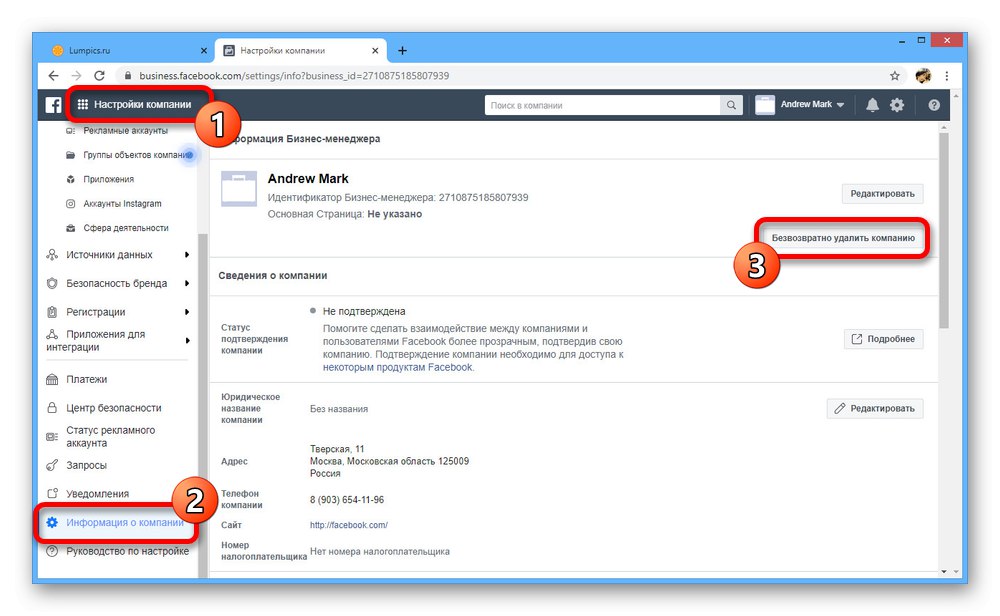Open Платежи in sidebar
1000x616 pixels.
click(87, 379)
